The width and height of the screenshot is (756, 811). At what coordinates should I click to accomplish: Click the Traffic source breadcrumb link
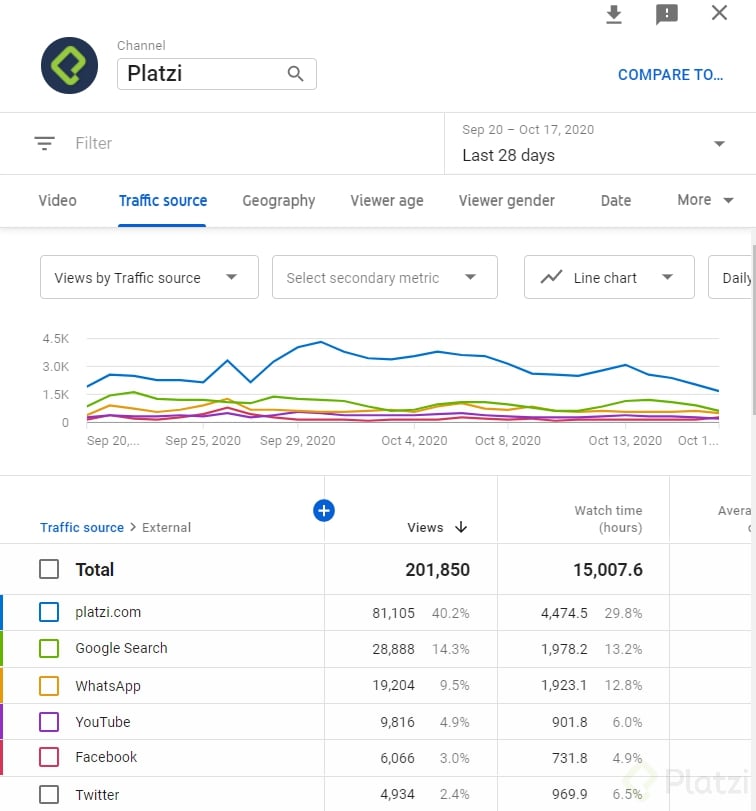point(82,527)
